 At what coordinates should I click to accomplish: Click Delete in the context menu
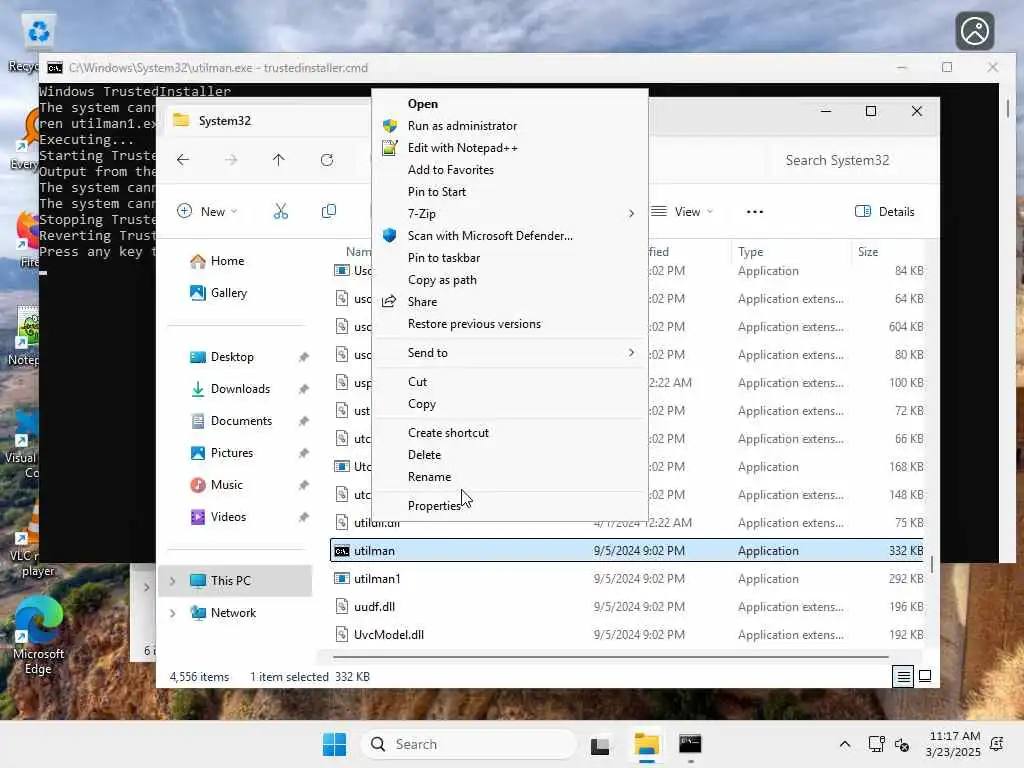tap(424, 455)
